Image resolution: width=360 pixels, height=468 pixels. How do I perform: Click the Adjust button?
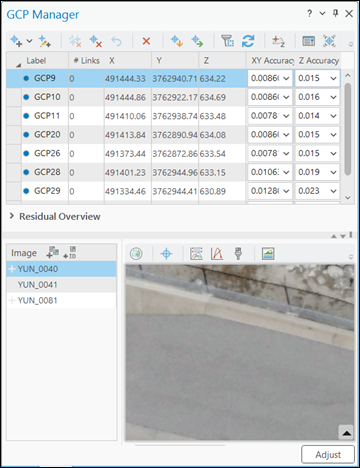(328, 454)
